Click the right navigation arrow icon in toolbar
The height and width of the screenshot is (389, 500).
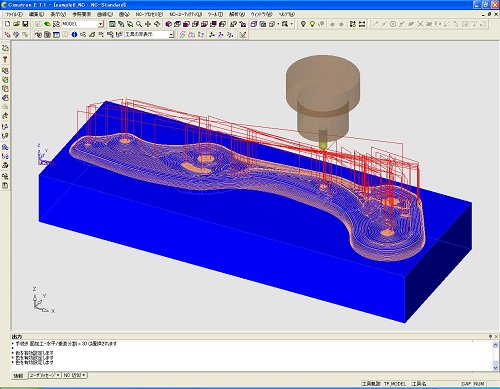341,24
